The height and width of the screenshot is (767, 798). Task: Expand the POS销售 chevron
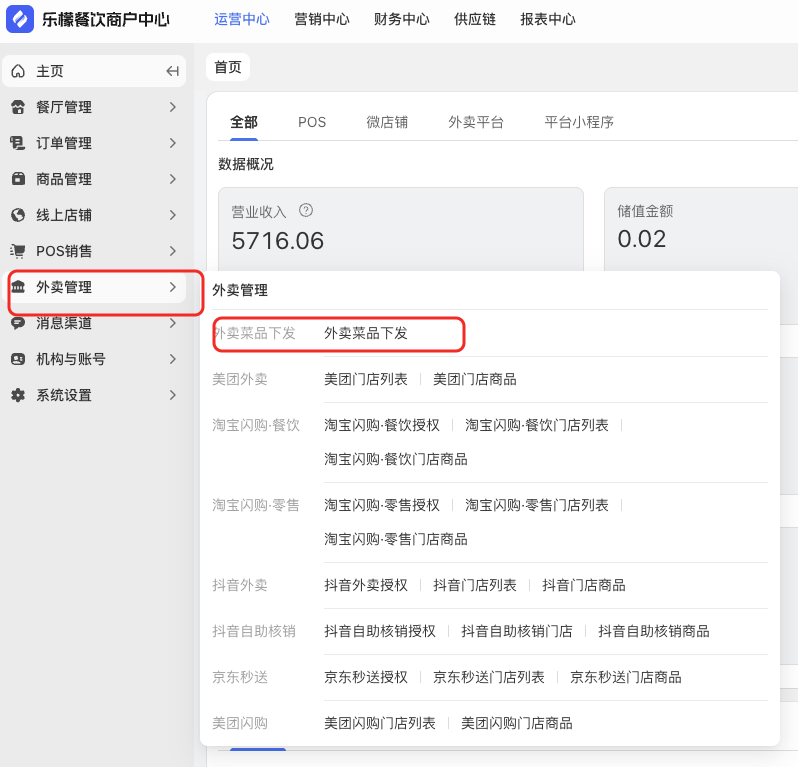coord(173,251)
